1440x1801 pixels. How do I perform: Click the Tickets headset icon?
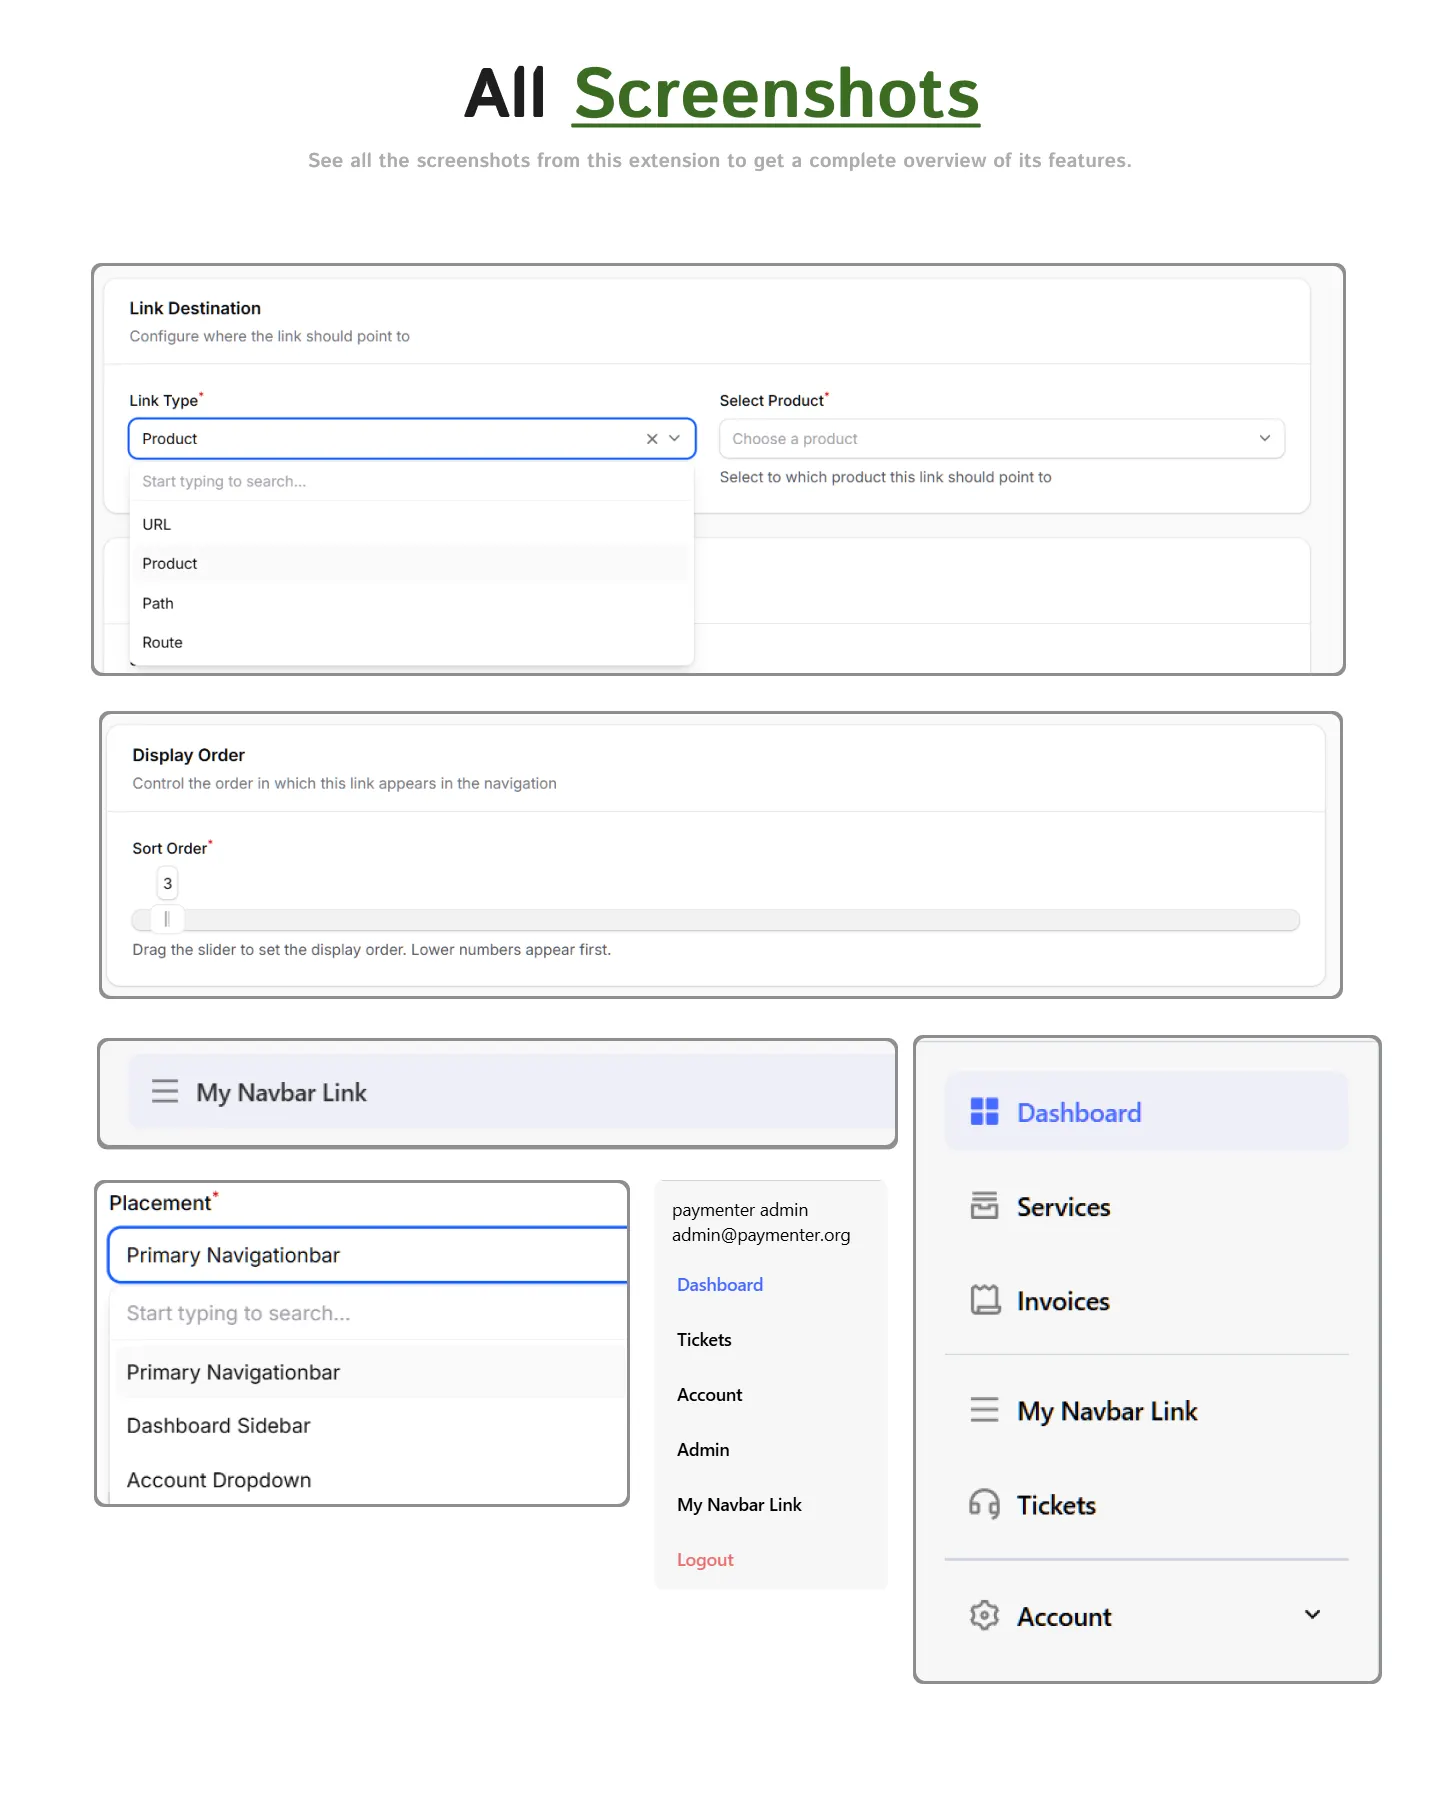(x=984, y=1504)
